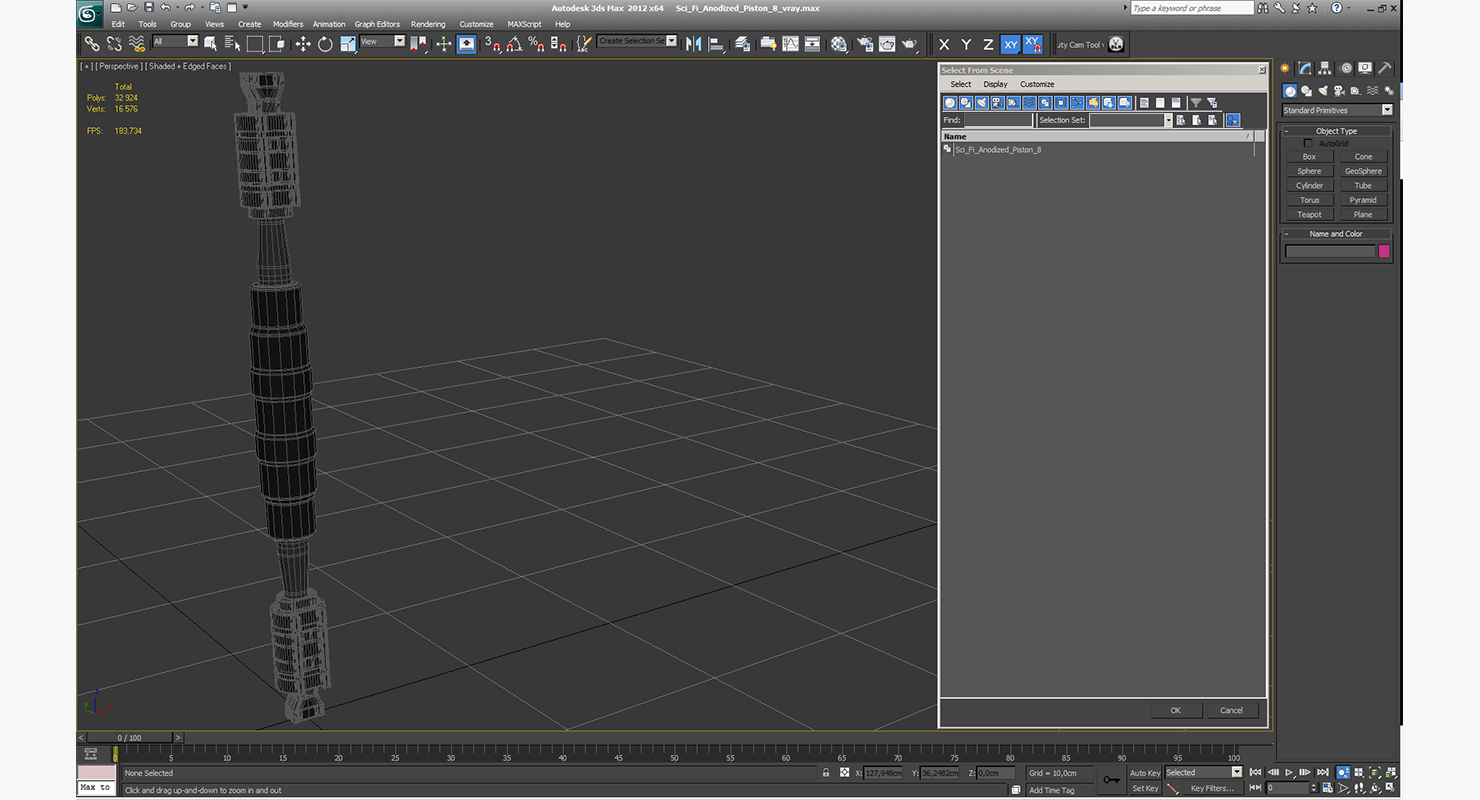Toggle Display Geometry filter in Select From Scene

950,103
